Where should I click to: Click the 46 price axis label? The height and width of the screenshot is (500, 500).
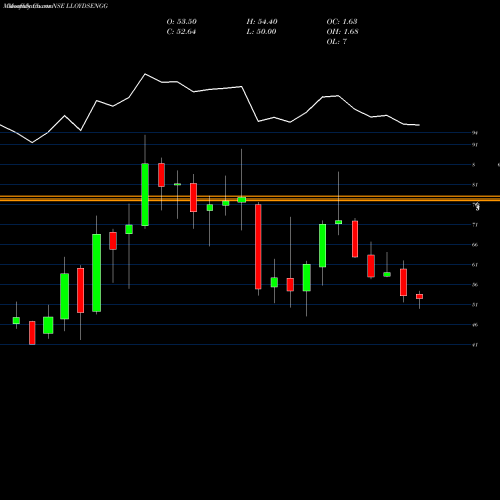[x=475, y=325]
